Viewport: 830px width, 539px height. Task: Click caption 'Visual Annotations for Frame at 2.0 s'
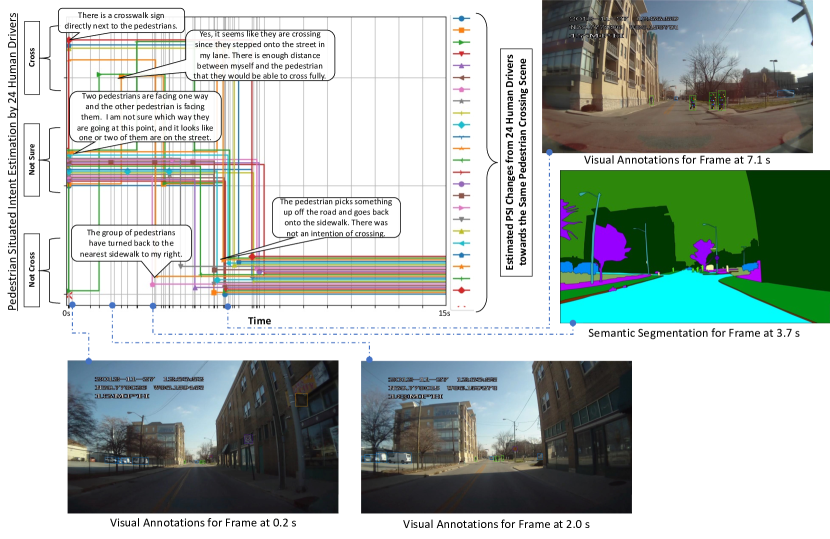point(497,524)
